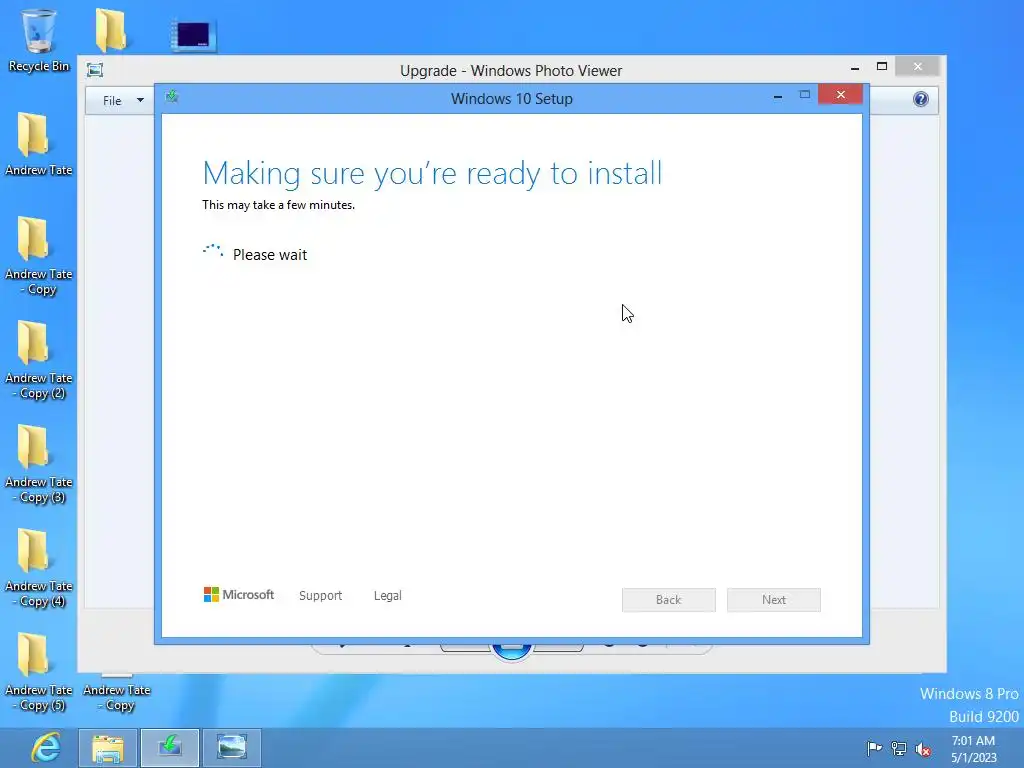This screenshot has width=1024, height=768.
Task: Click the 'Windows 10 Setup' window title
Action: (511, 99)
